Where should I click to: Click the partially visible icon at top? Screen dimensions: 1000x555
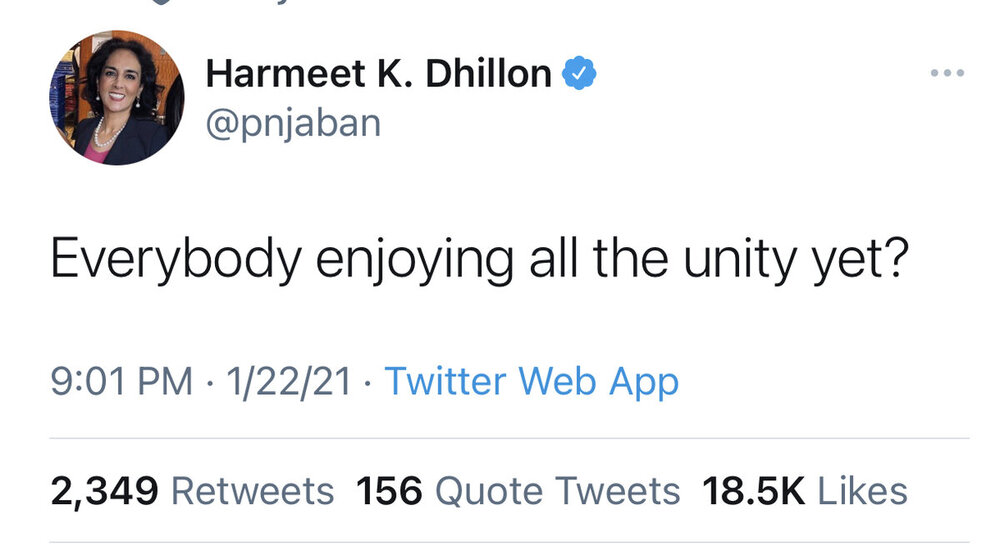point(161,2)
